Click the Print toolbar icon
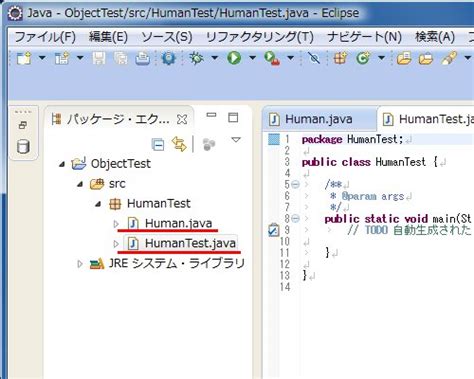The image size is (474, 379). click(143, 58)
